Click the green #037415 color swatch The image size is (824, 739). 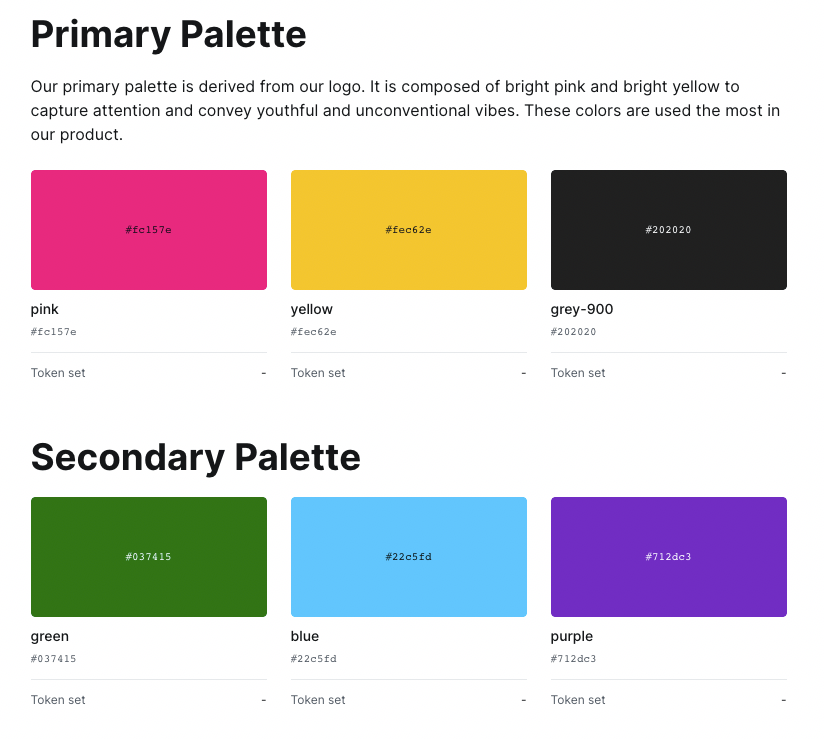point(148,557)
